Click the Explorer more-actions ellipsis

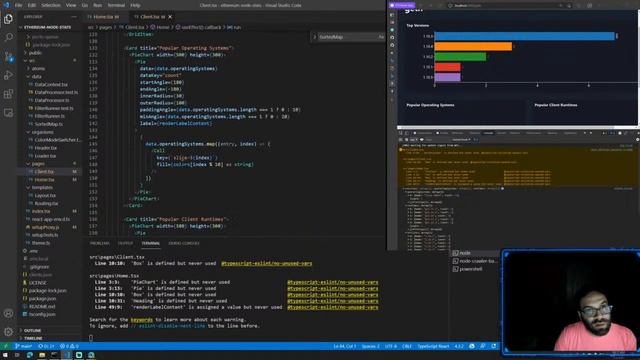(x=74, y=17)
